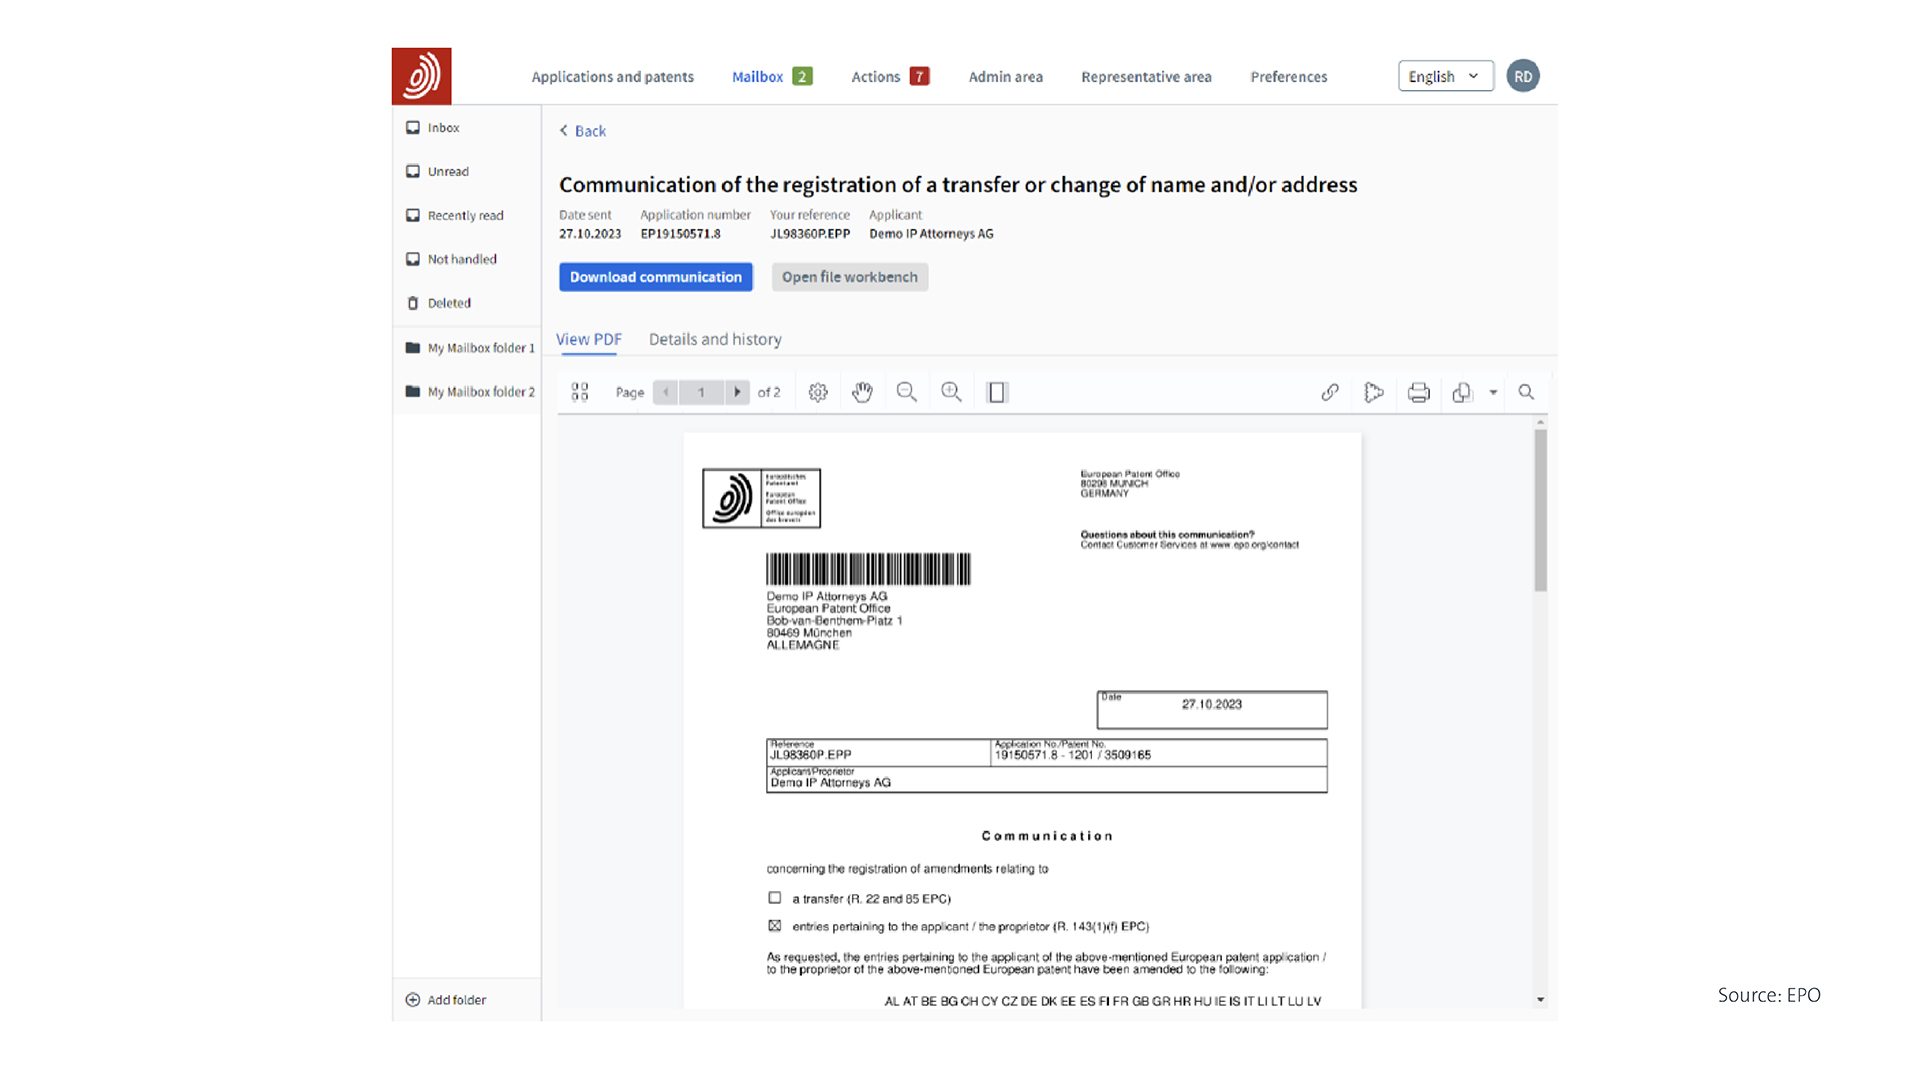
Task: Go to next PDF page arrow
Action: [x=737, y=392]
